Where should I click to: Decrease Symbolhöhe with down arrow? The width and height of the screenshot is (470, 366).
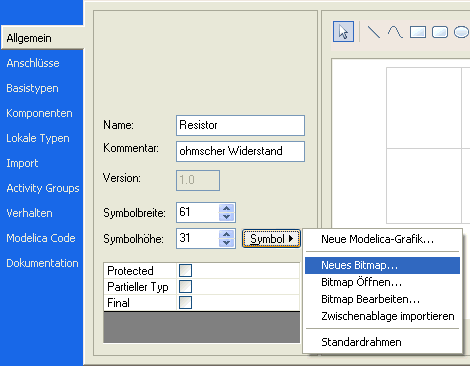point(227,243)
